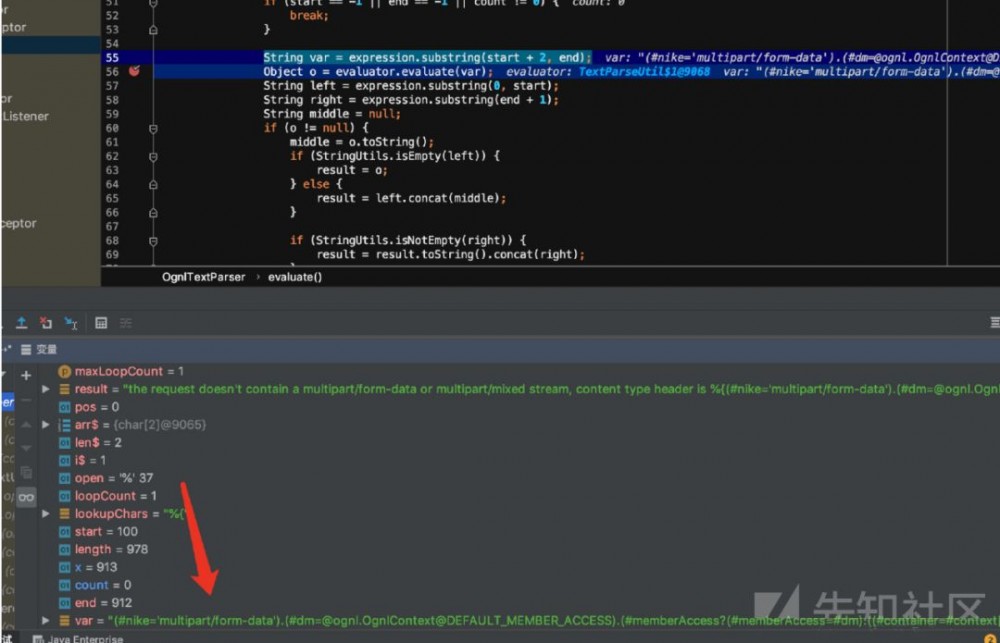Select the open = '%' 37 variable row
Screen dimensions: 1000x643
pos(105,478)
